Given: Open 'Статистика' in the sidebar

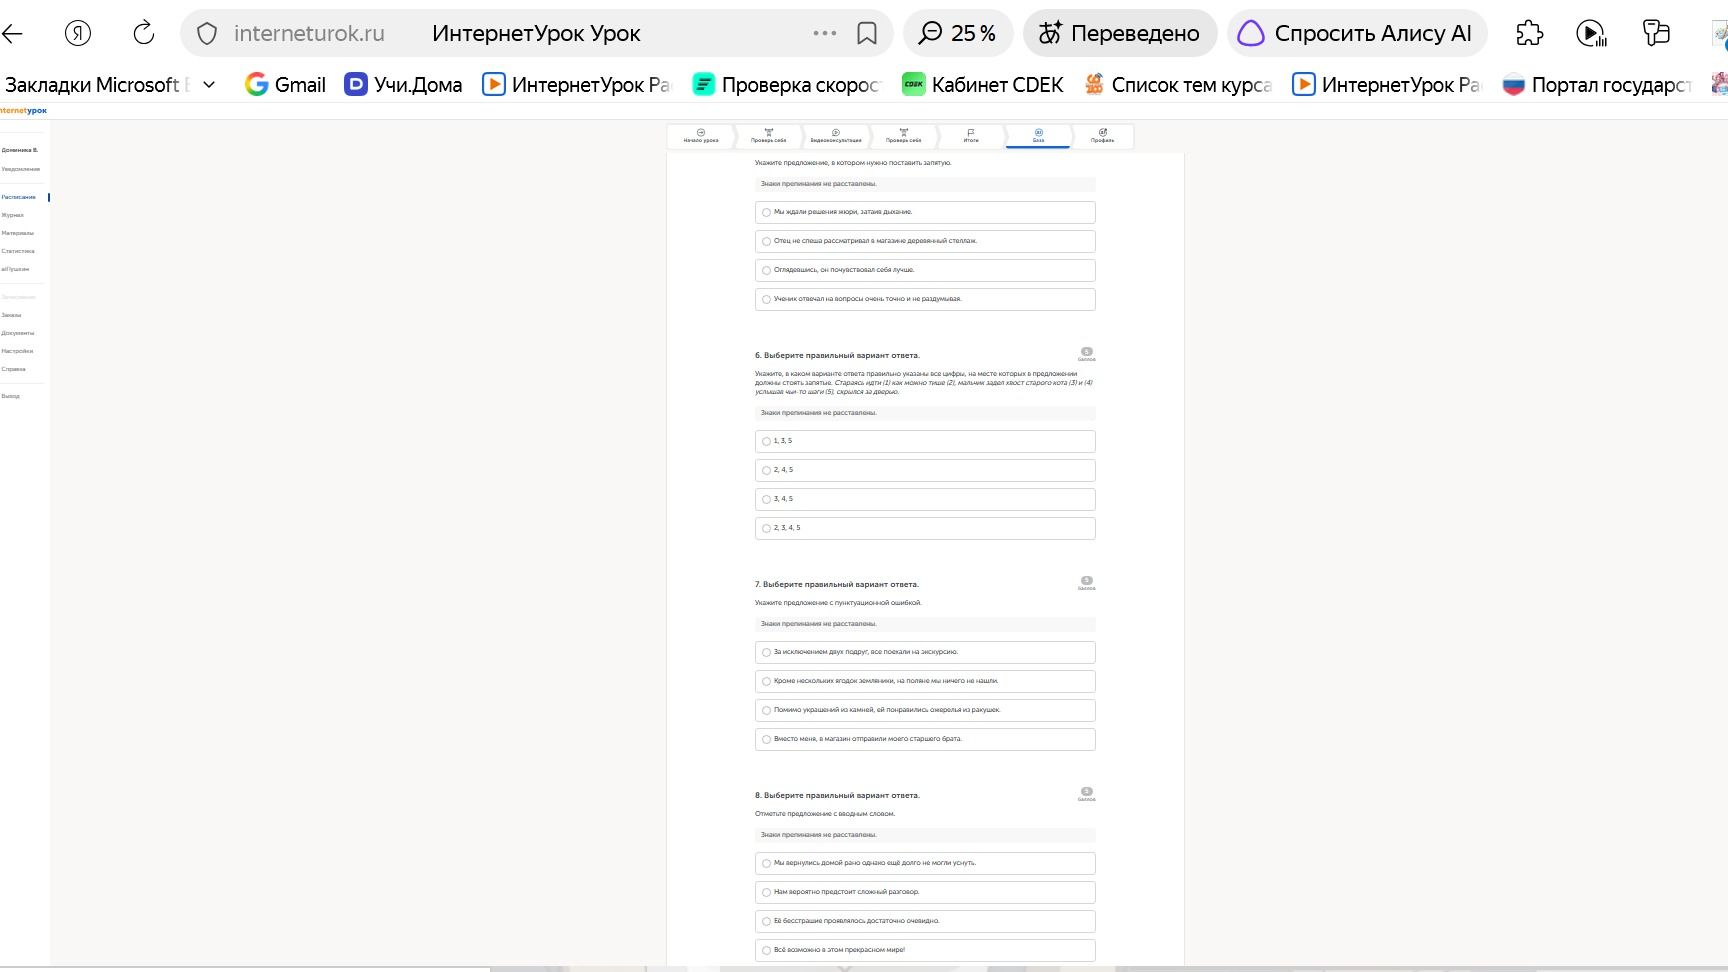Looking at the screenshot, I should pyautogui.click(x=18, y=251).
